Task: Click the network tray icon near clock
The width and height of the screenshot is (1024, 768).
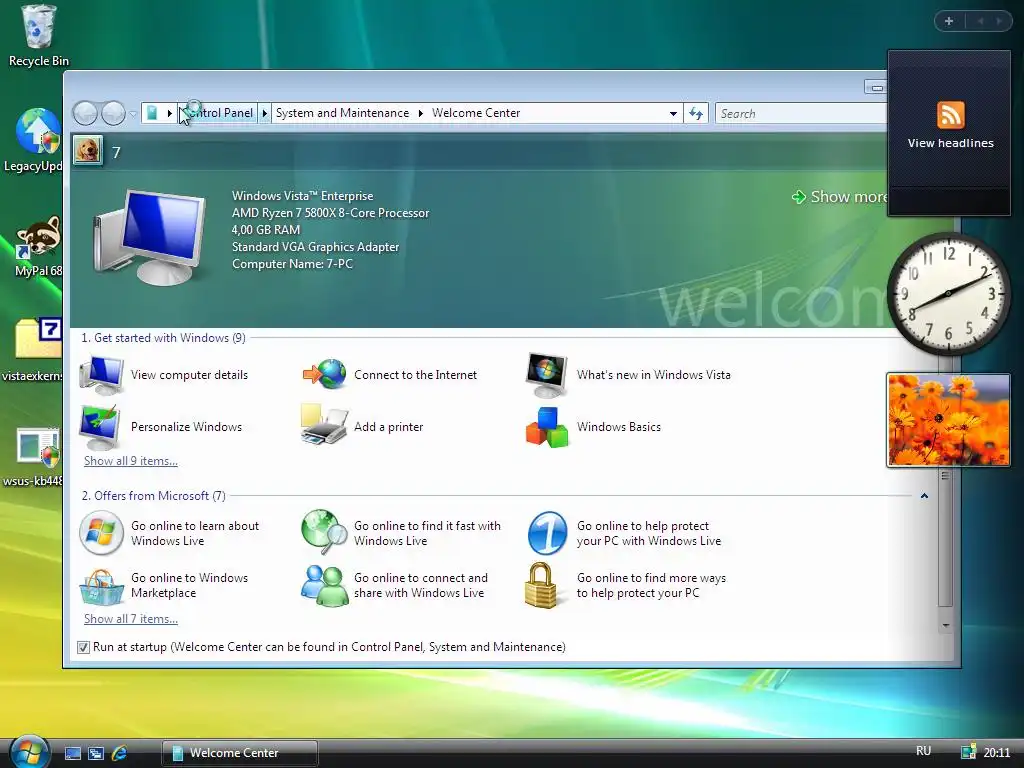Action: 968,752
